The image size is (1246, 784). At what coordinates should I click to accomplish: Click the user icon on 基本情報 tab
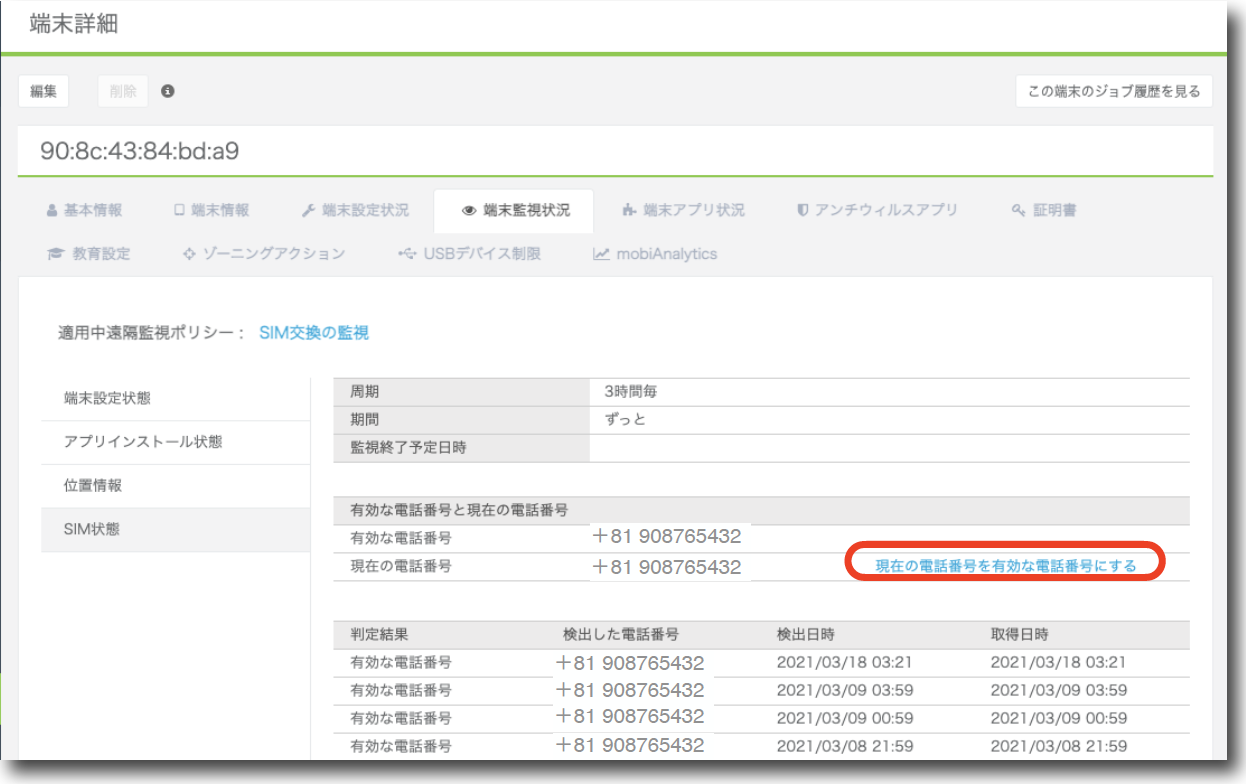[x=52, y=211]
